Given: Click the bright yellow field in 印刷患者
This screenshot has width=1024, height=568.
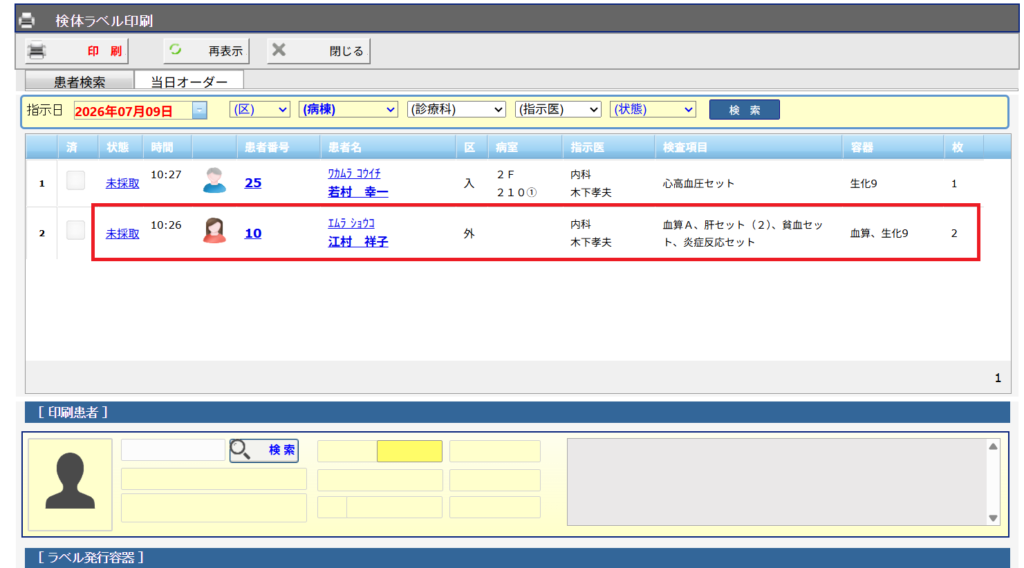Looking at the screenshot, I should pos(409,451).
